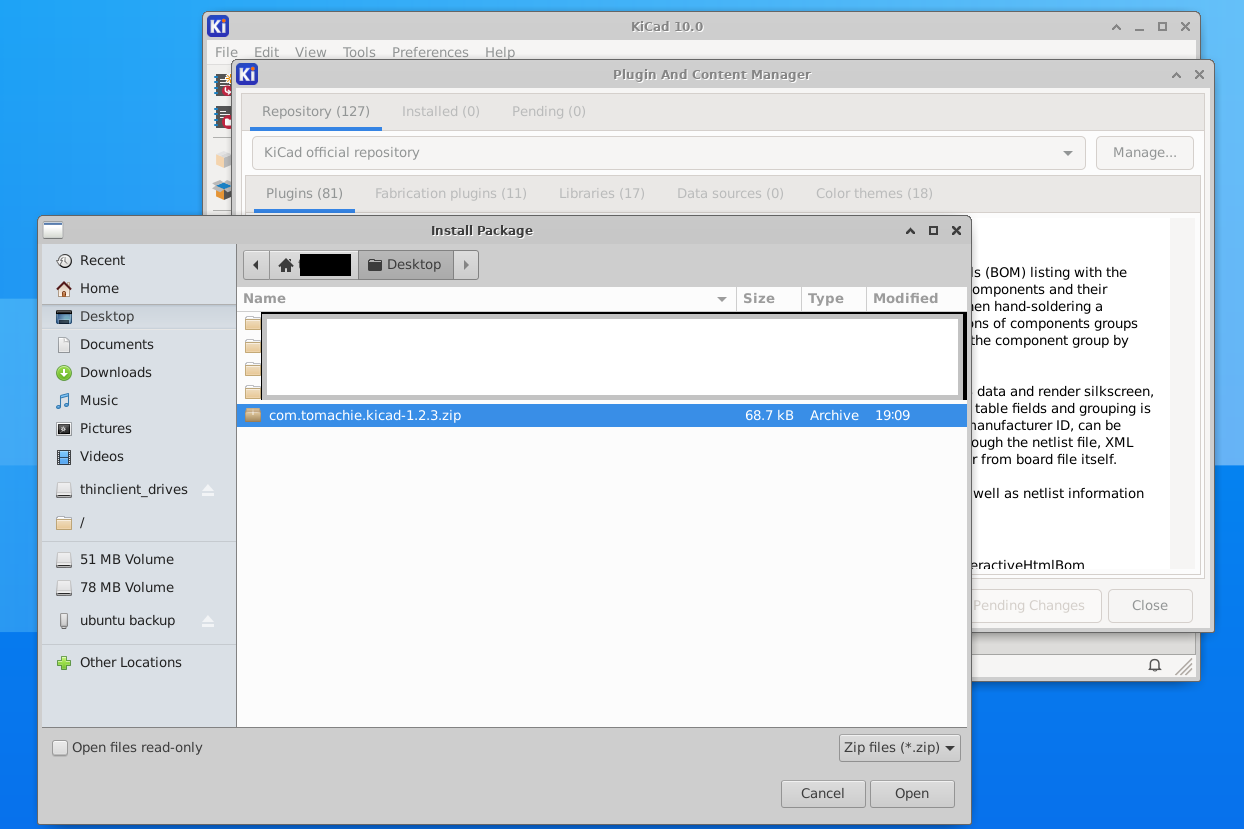Sort files by Type column

coord(833,298)
